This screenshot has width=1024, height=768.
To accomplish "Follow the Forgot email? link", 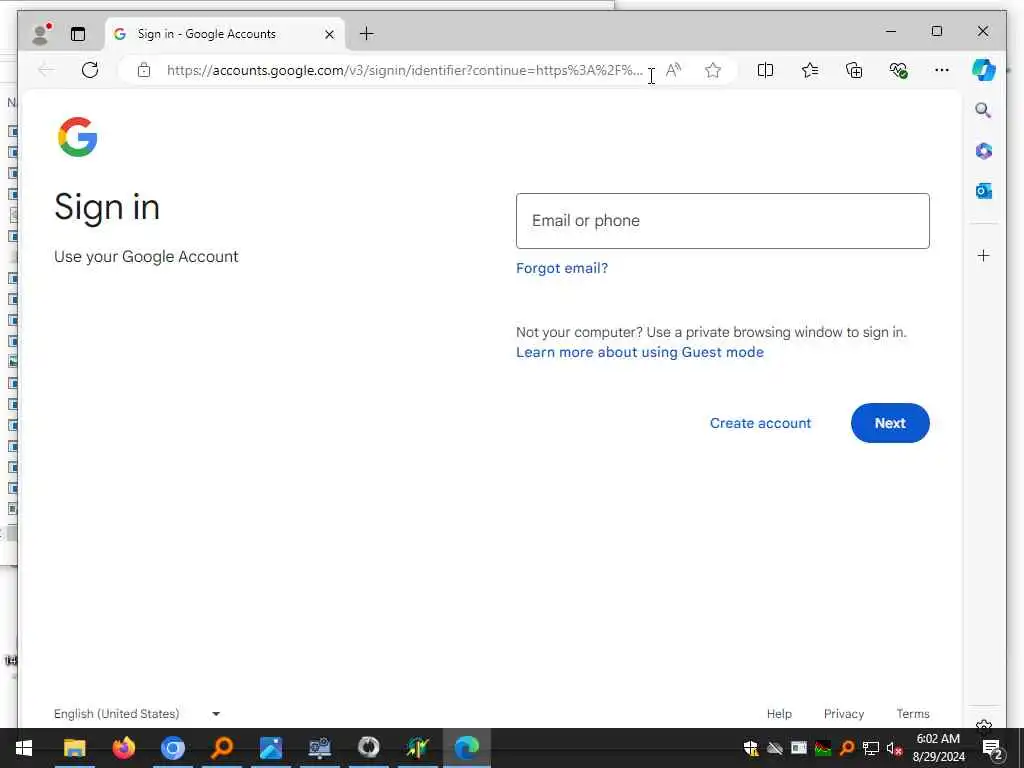I will point(562,268).
